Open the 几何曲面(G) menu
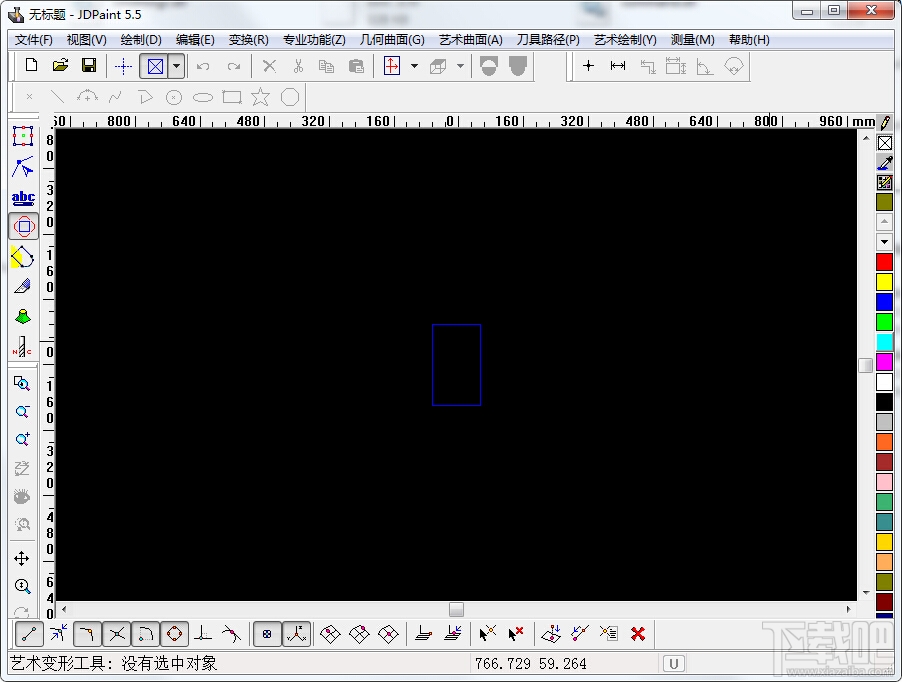This screenshot has width=902, height=682. point(392,40)
